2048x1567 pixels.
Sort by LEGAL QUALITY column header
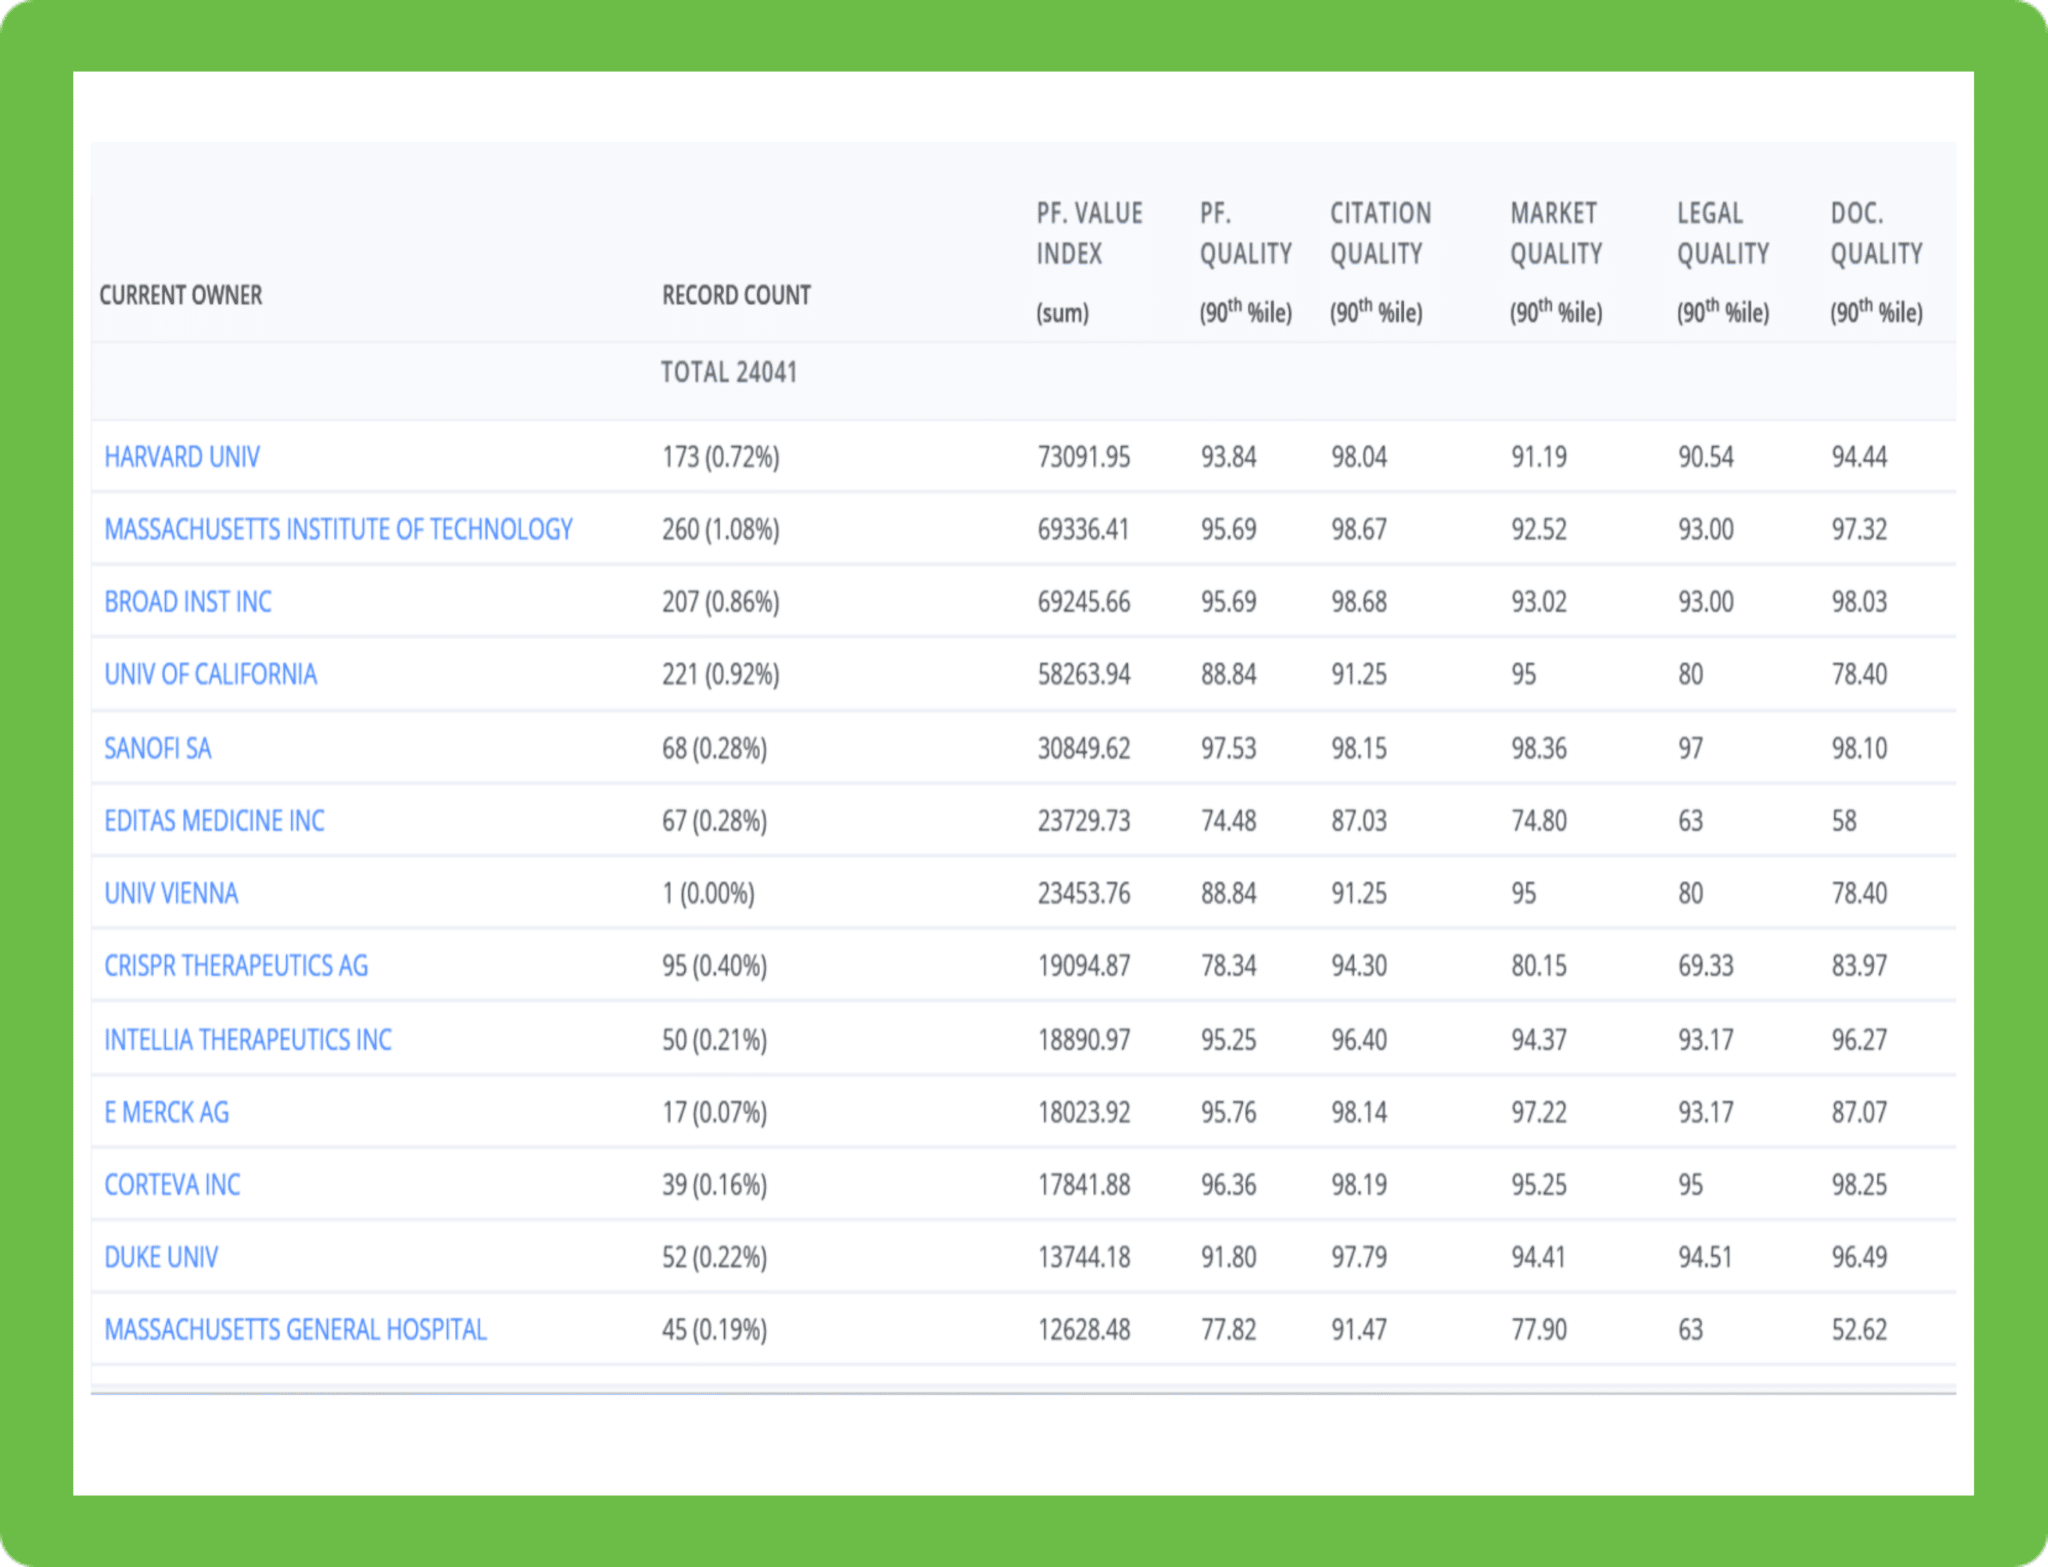click(x=1723, y=233)
